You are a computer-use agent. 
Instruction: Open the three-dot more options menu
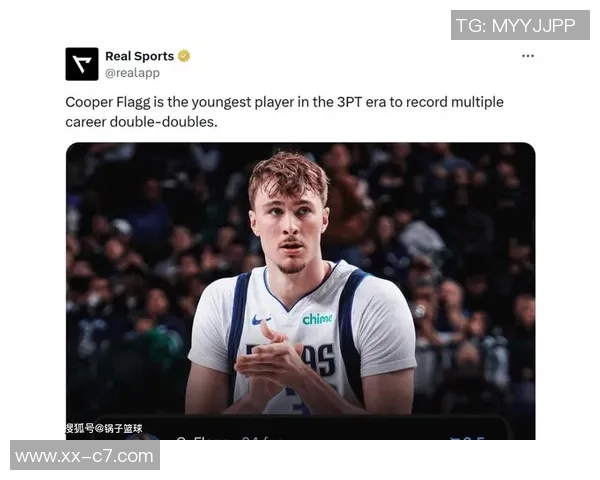528,56
